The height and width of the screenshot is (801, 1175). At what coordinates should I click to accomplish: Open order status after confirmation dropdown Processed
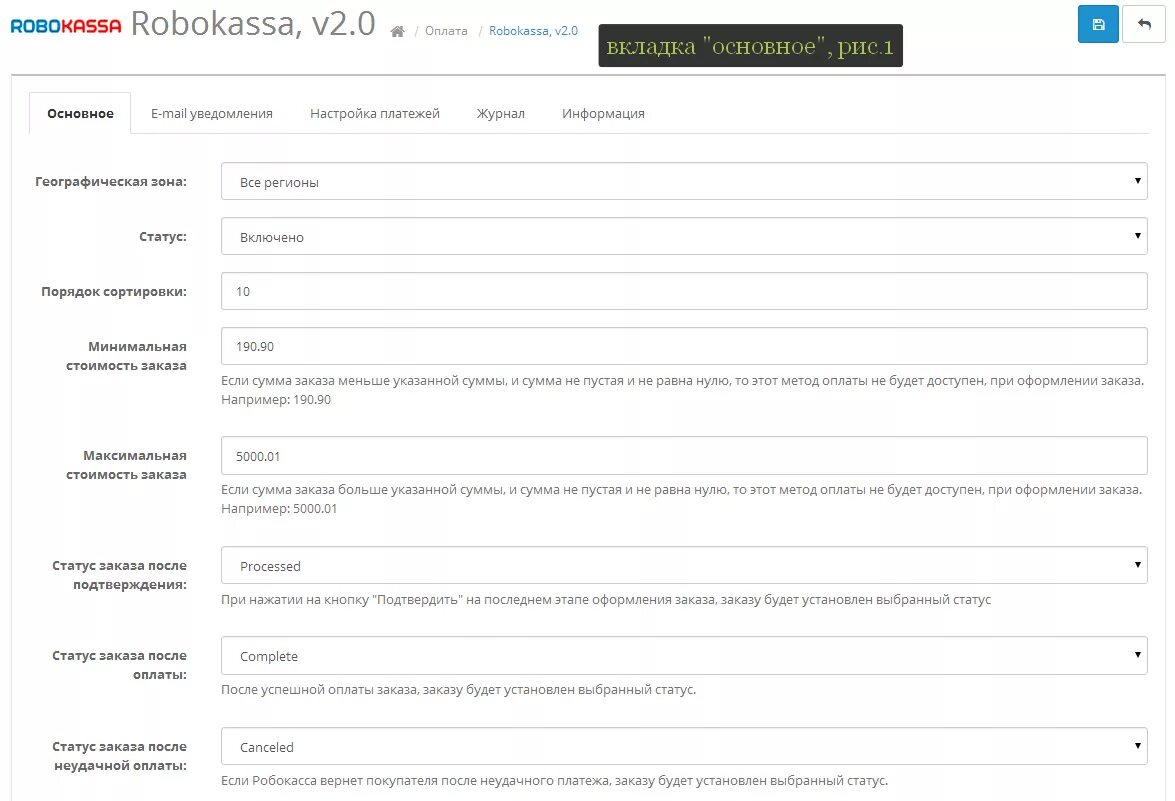[684, 566]
